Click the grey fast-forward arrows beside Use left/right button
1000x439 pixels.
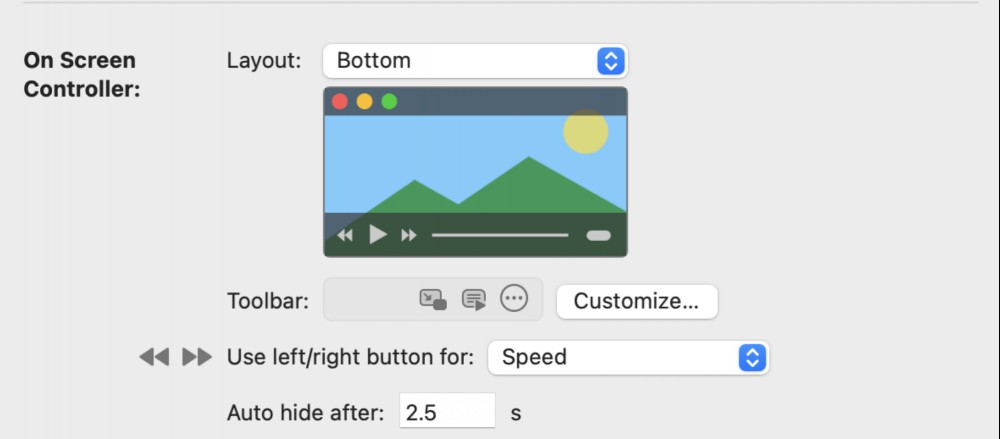[x=197, y=357]
